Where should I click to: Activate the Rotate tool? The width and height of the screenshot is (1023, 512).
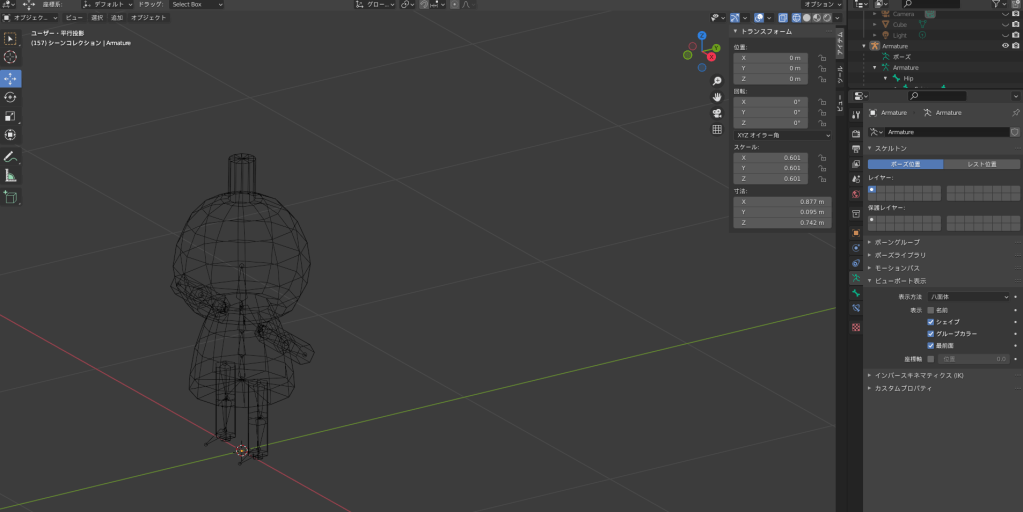pos(10,97)
